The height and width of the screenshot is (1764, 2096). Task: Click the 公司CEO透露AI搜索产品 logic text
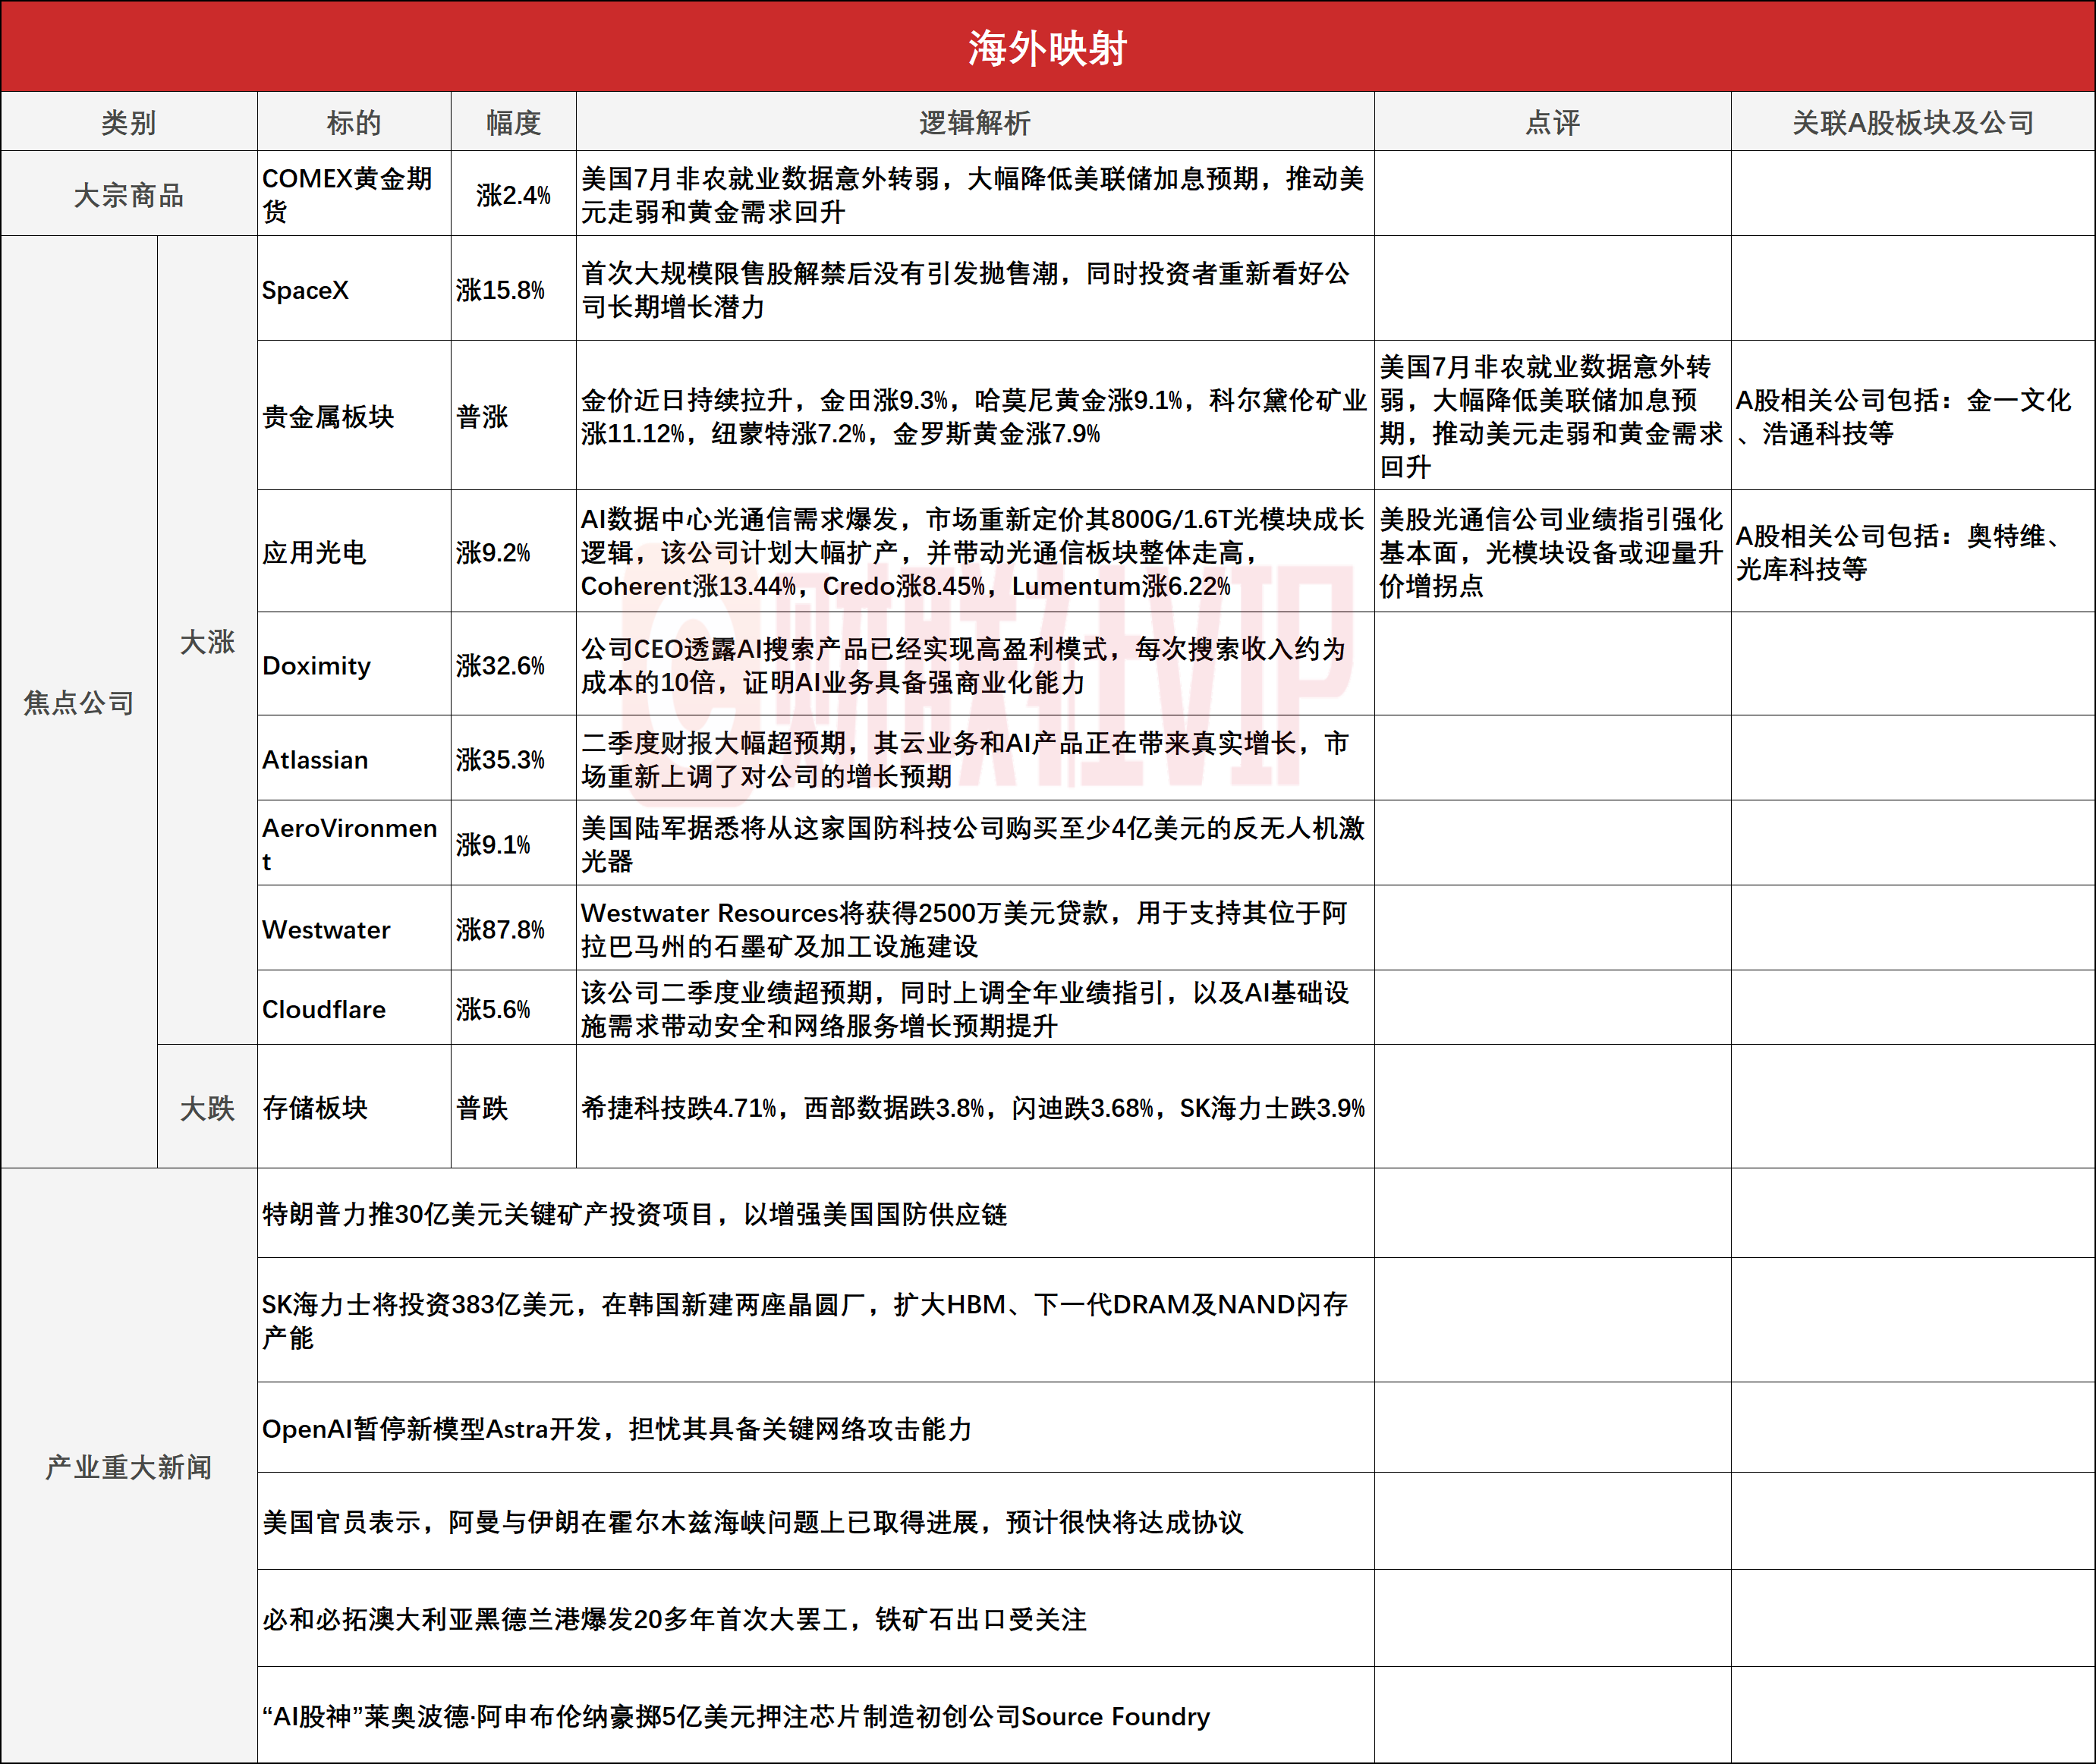[963, 665]
